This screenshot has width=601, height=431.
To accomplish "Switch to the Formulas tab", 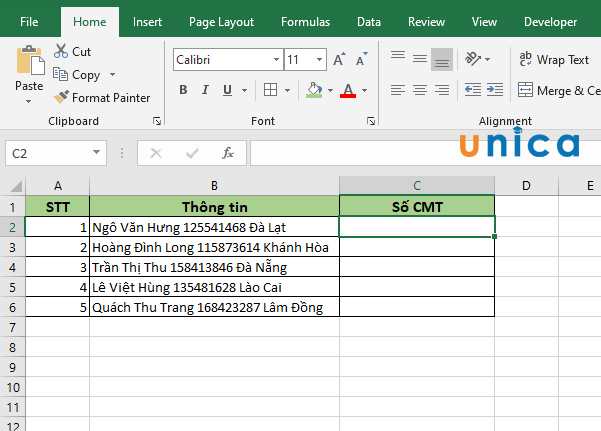I will 305,22.
